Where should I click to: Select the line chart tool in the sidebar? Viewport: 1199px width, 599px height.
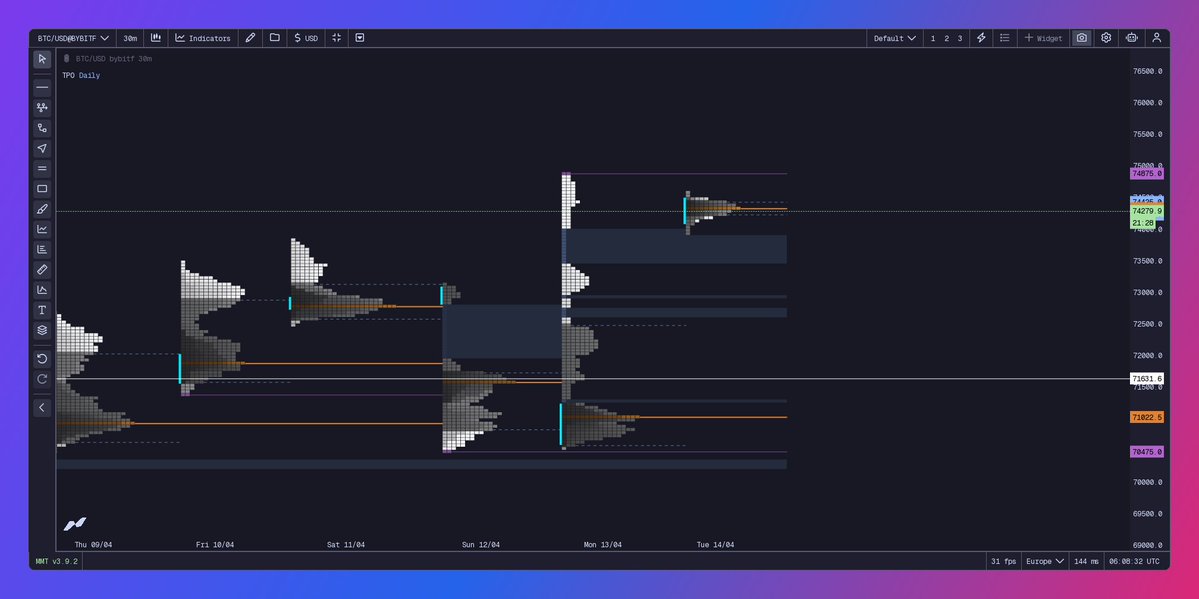(x=42, y=229)
